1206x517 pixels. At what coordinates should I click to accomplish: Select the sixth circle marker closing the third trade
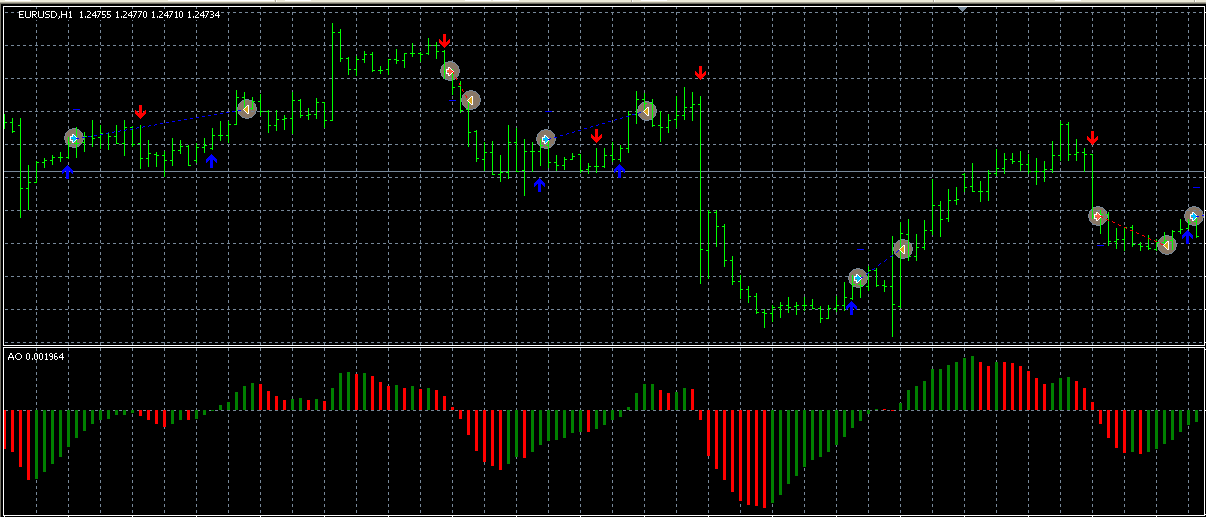(647, 110)
